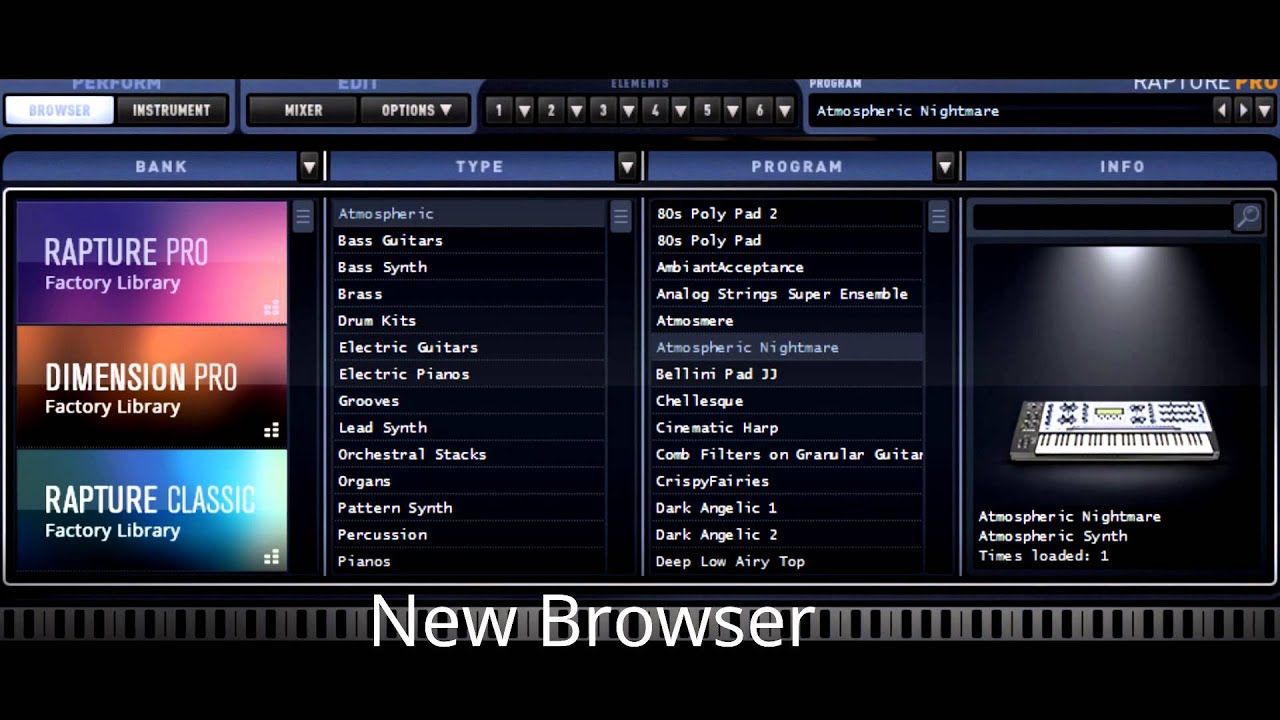Click grid icon on Dimension Pro bank
The height and width of the screenshot is (720, 1280).
point(271,431)
